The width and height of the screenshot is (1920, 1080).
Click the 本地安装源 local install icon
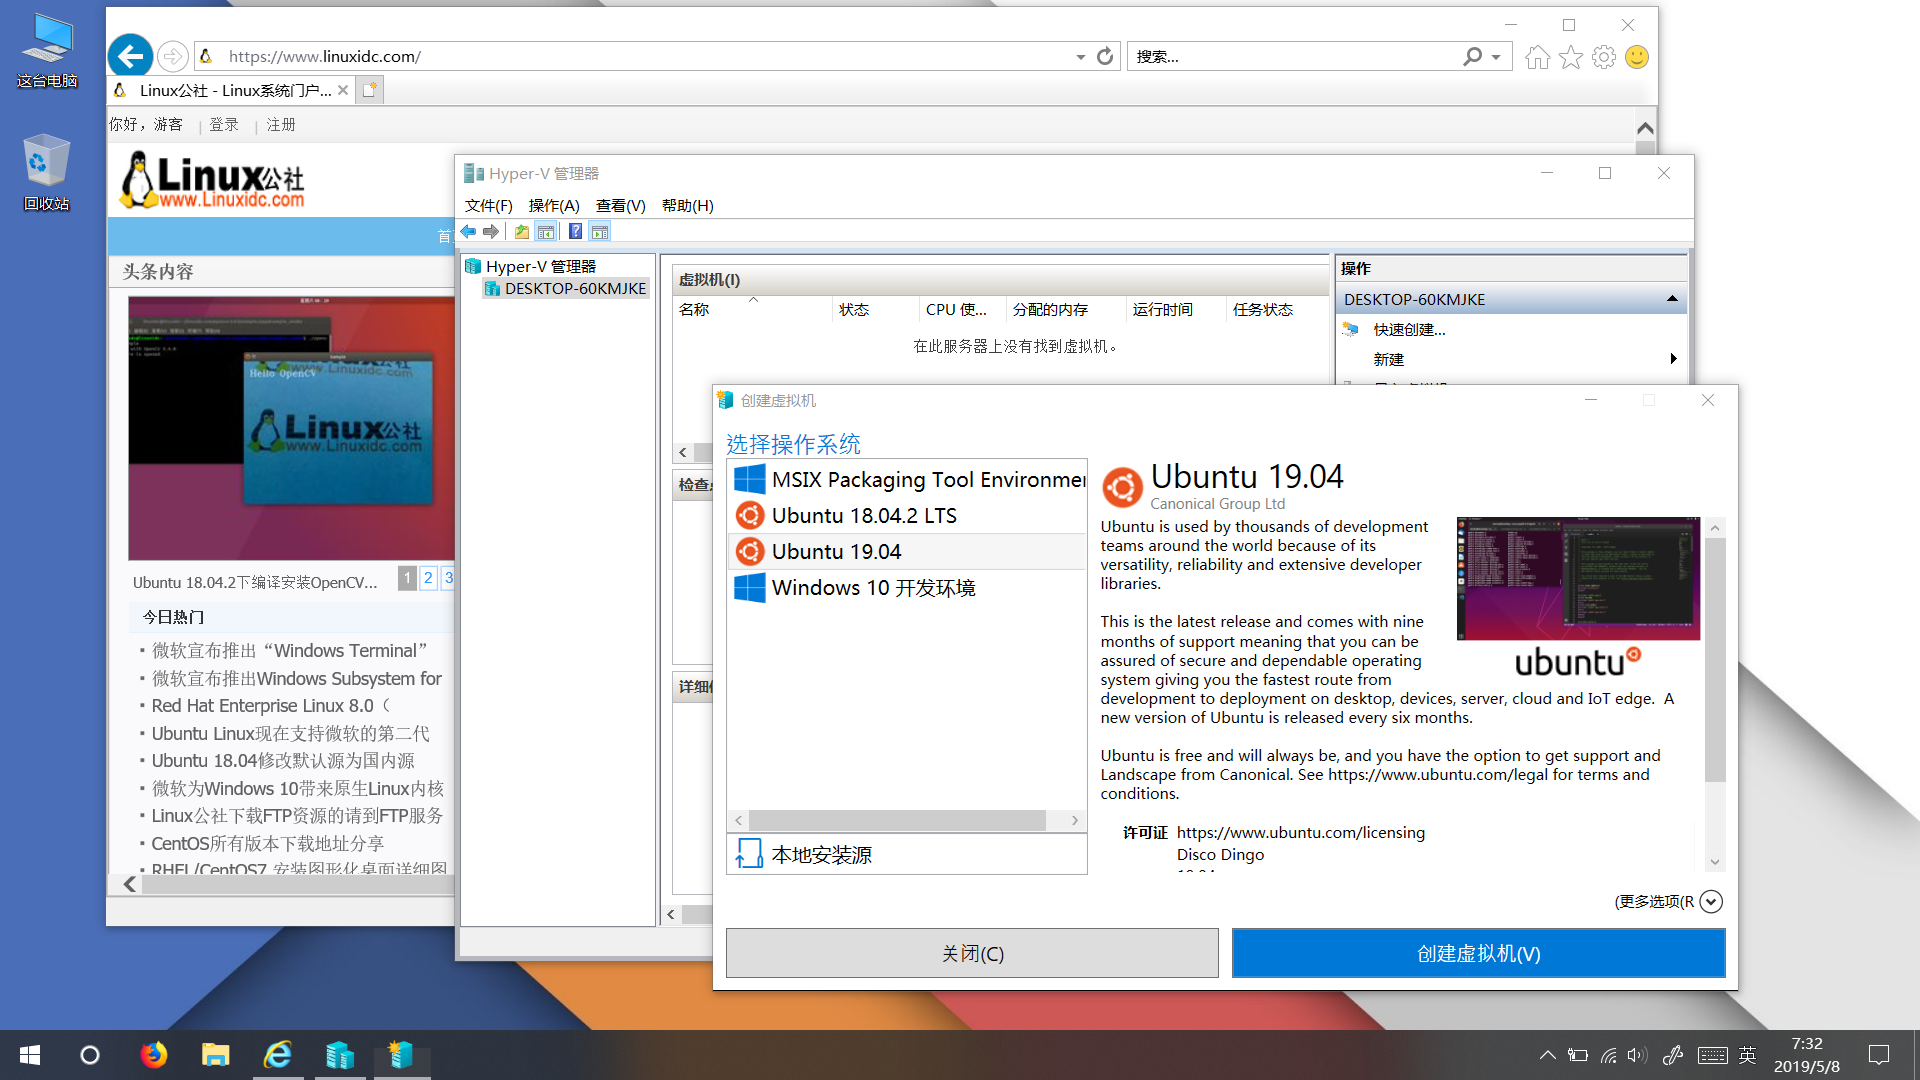coord(748,853)
